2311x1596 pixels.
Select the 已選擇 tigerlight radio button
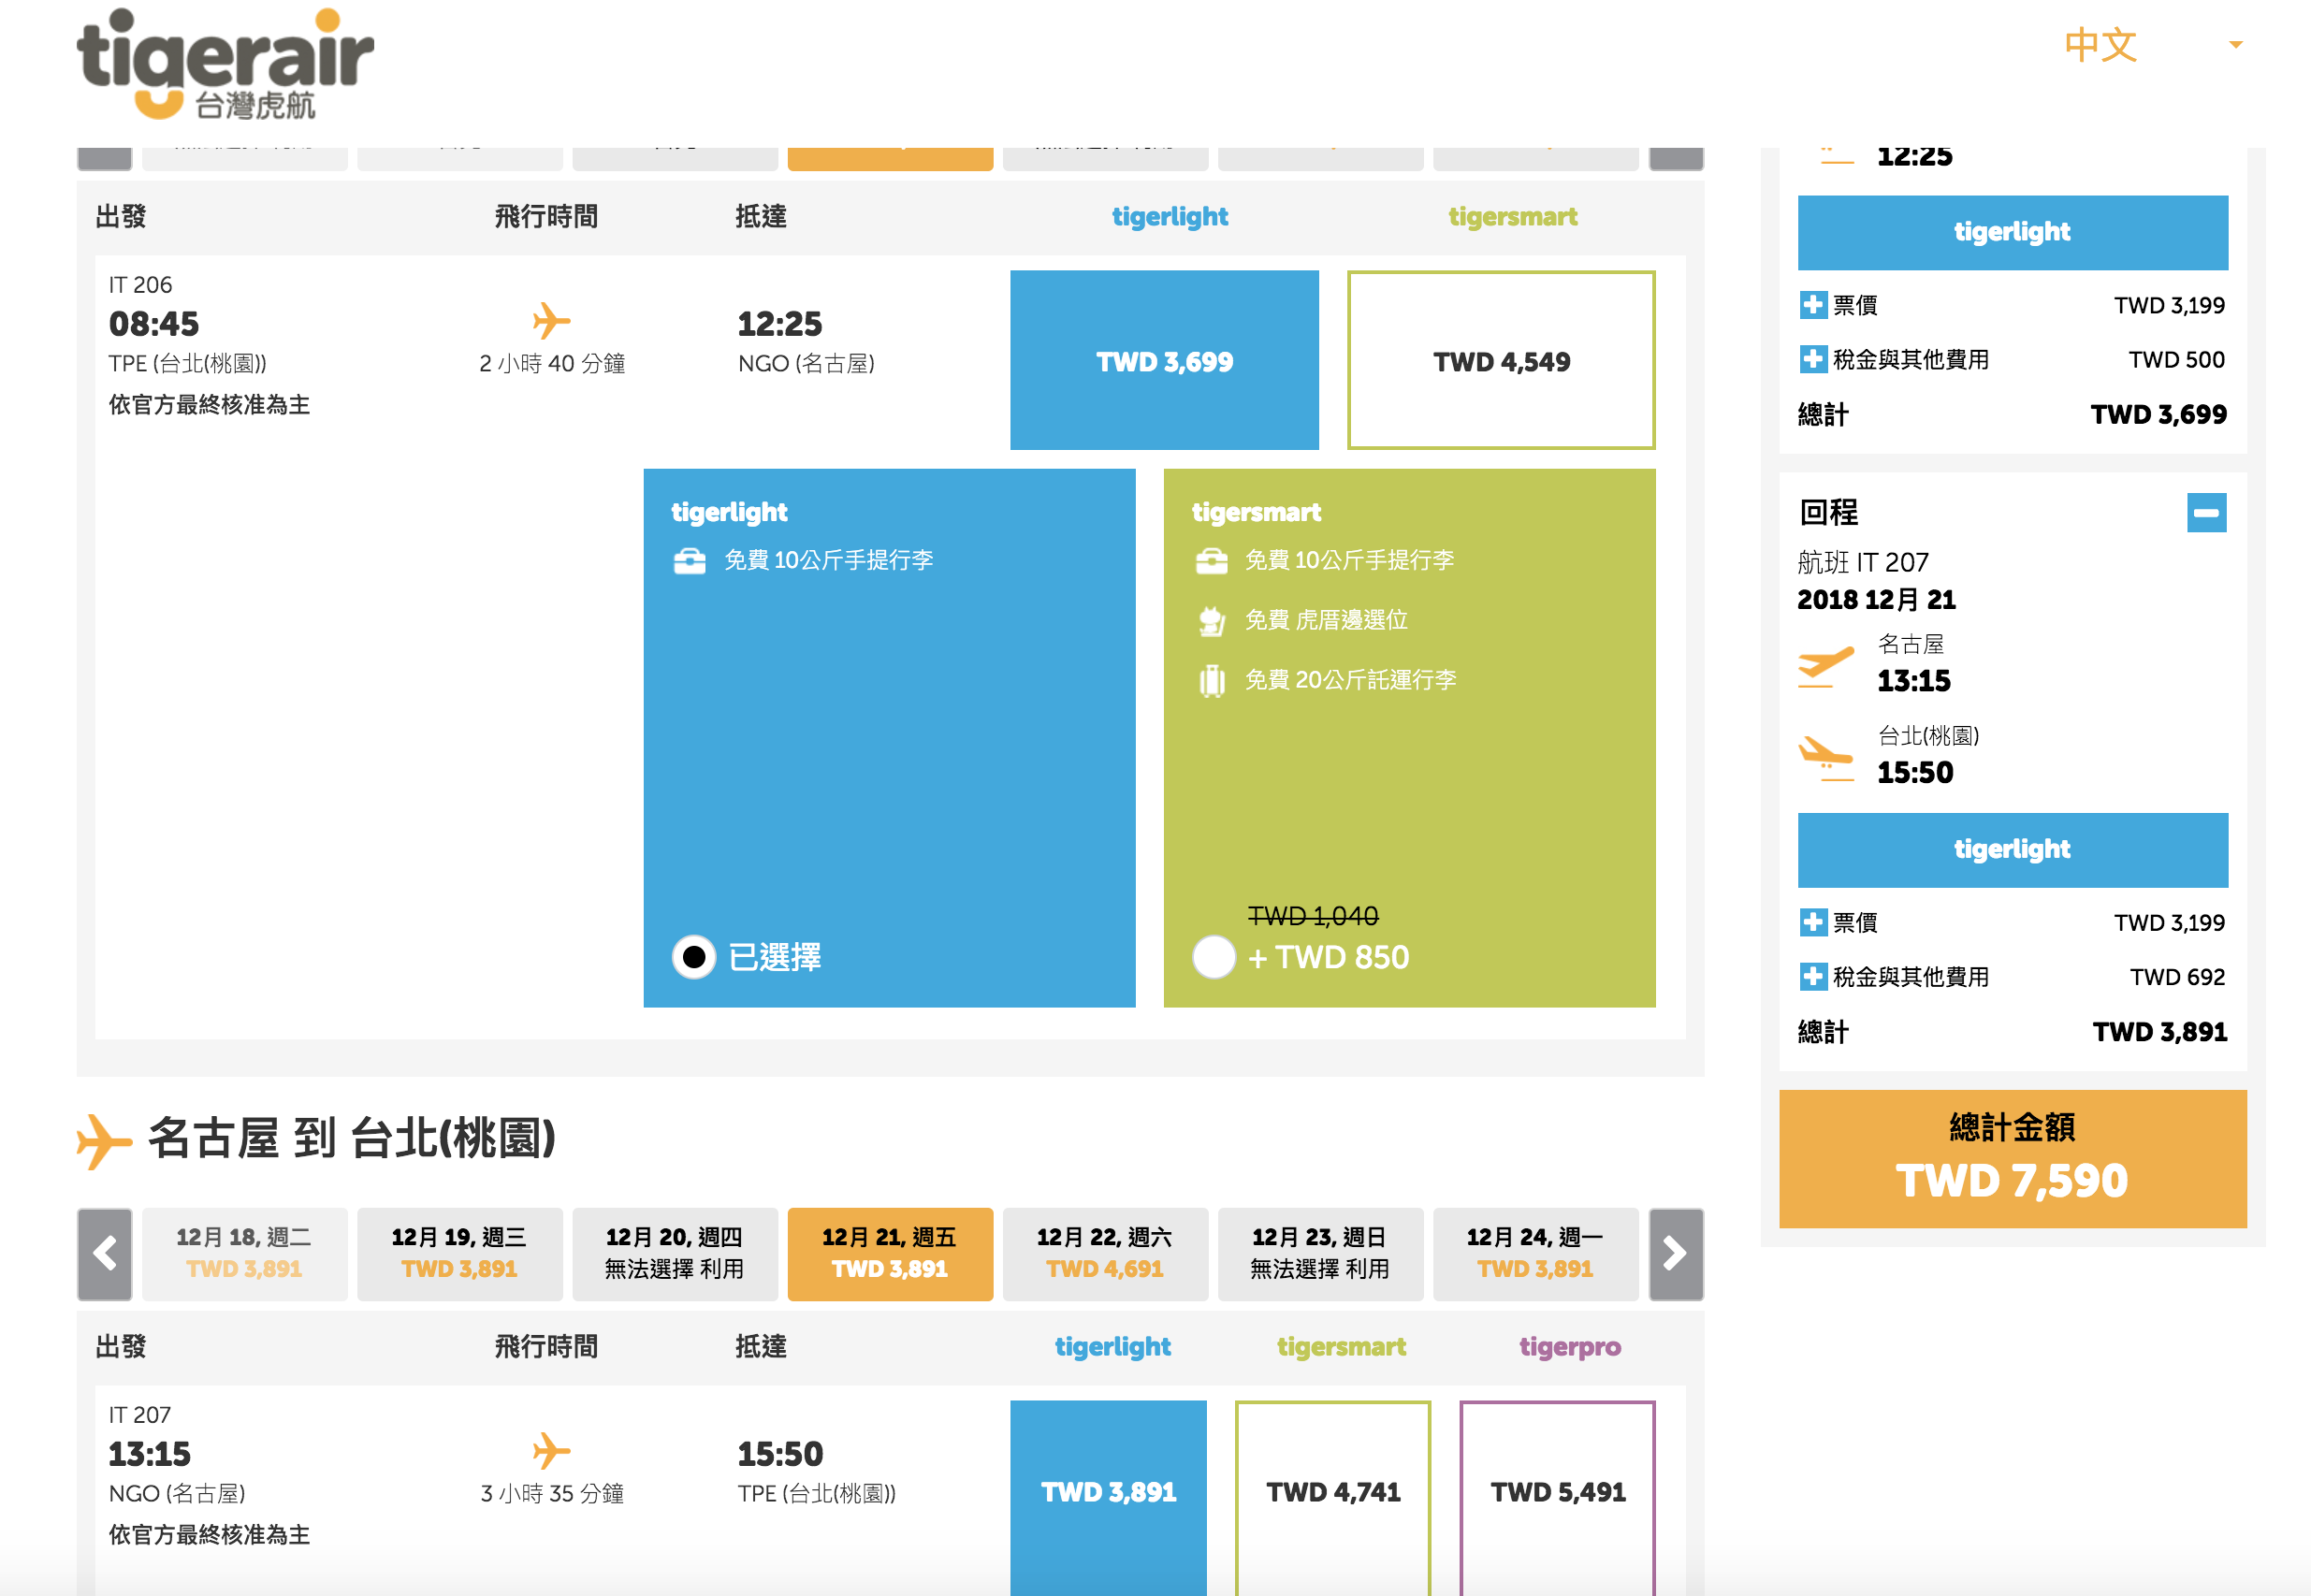point(693,957)
